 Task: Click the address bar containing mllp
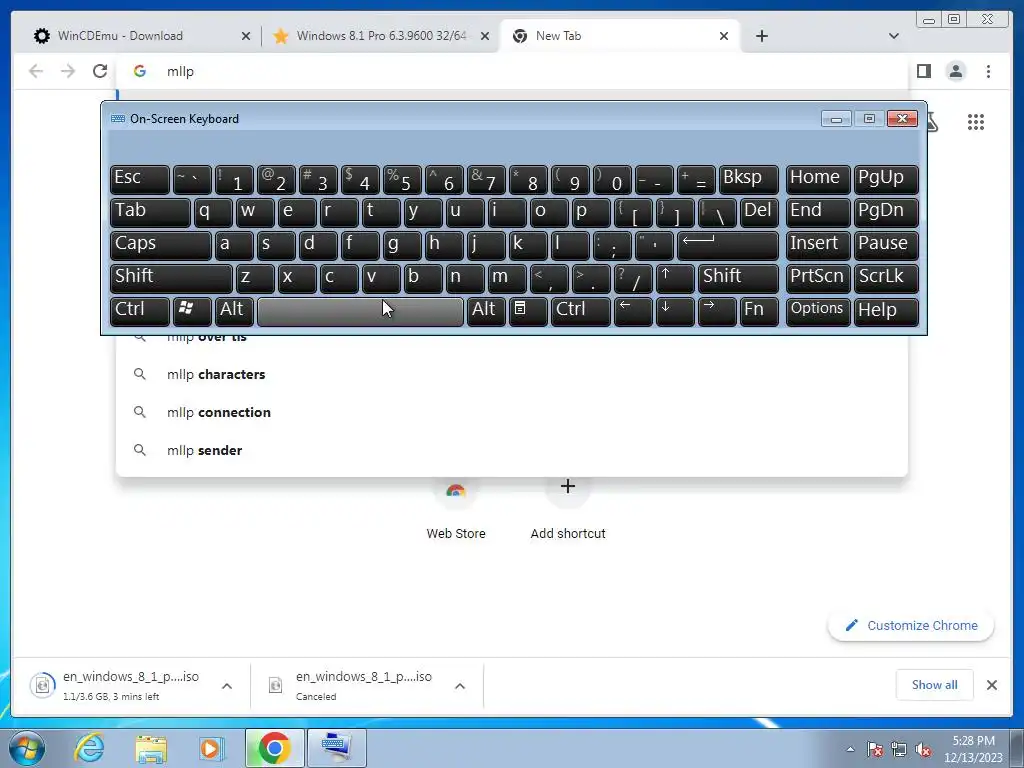[x=512, y=71]
